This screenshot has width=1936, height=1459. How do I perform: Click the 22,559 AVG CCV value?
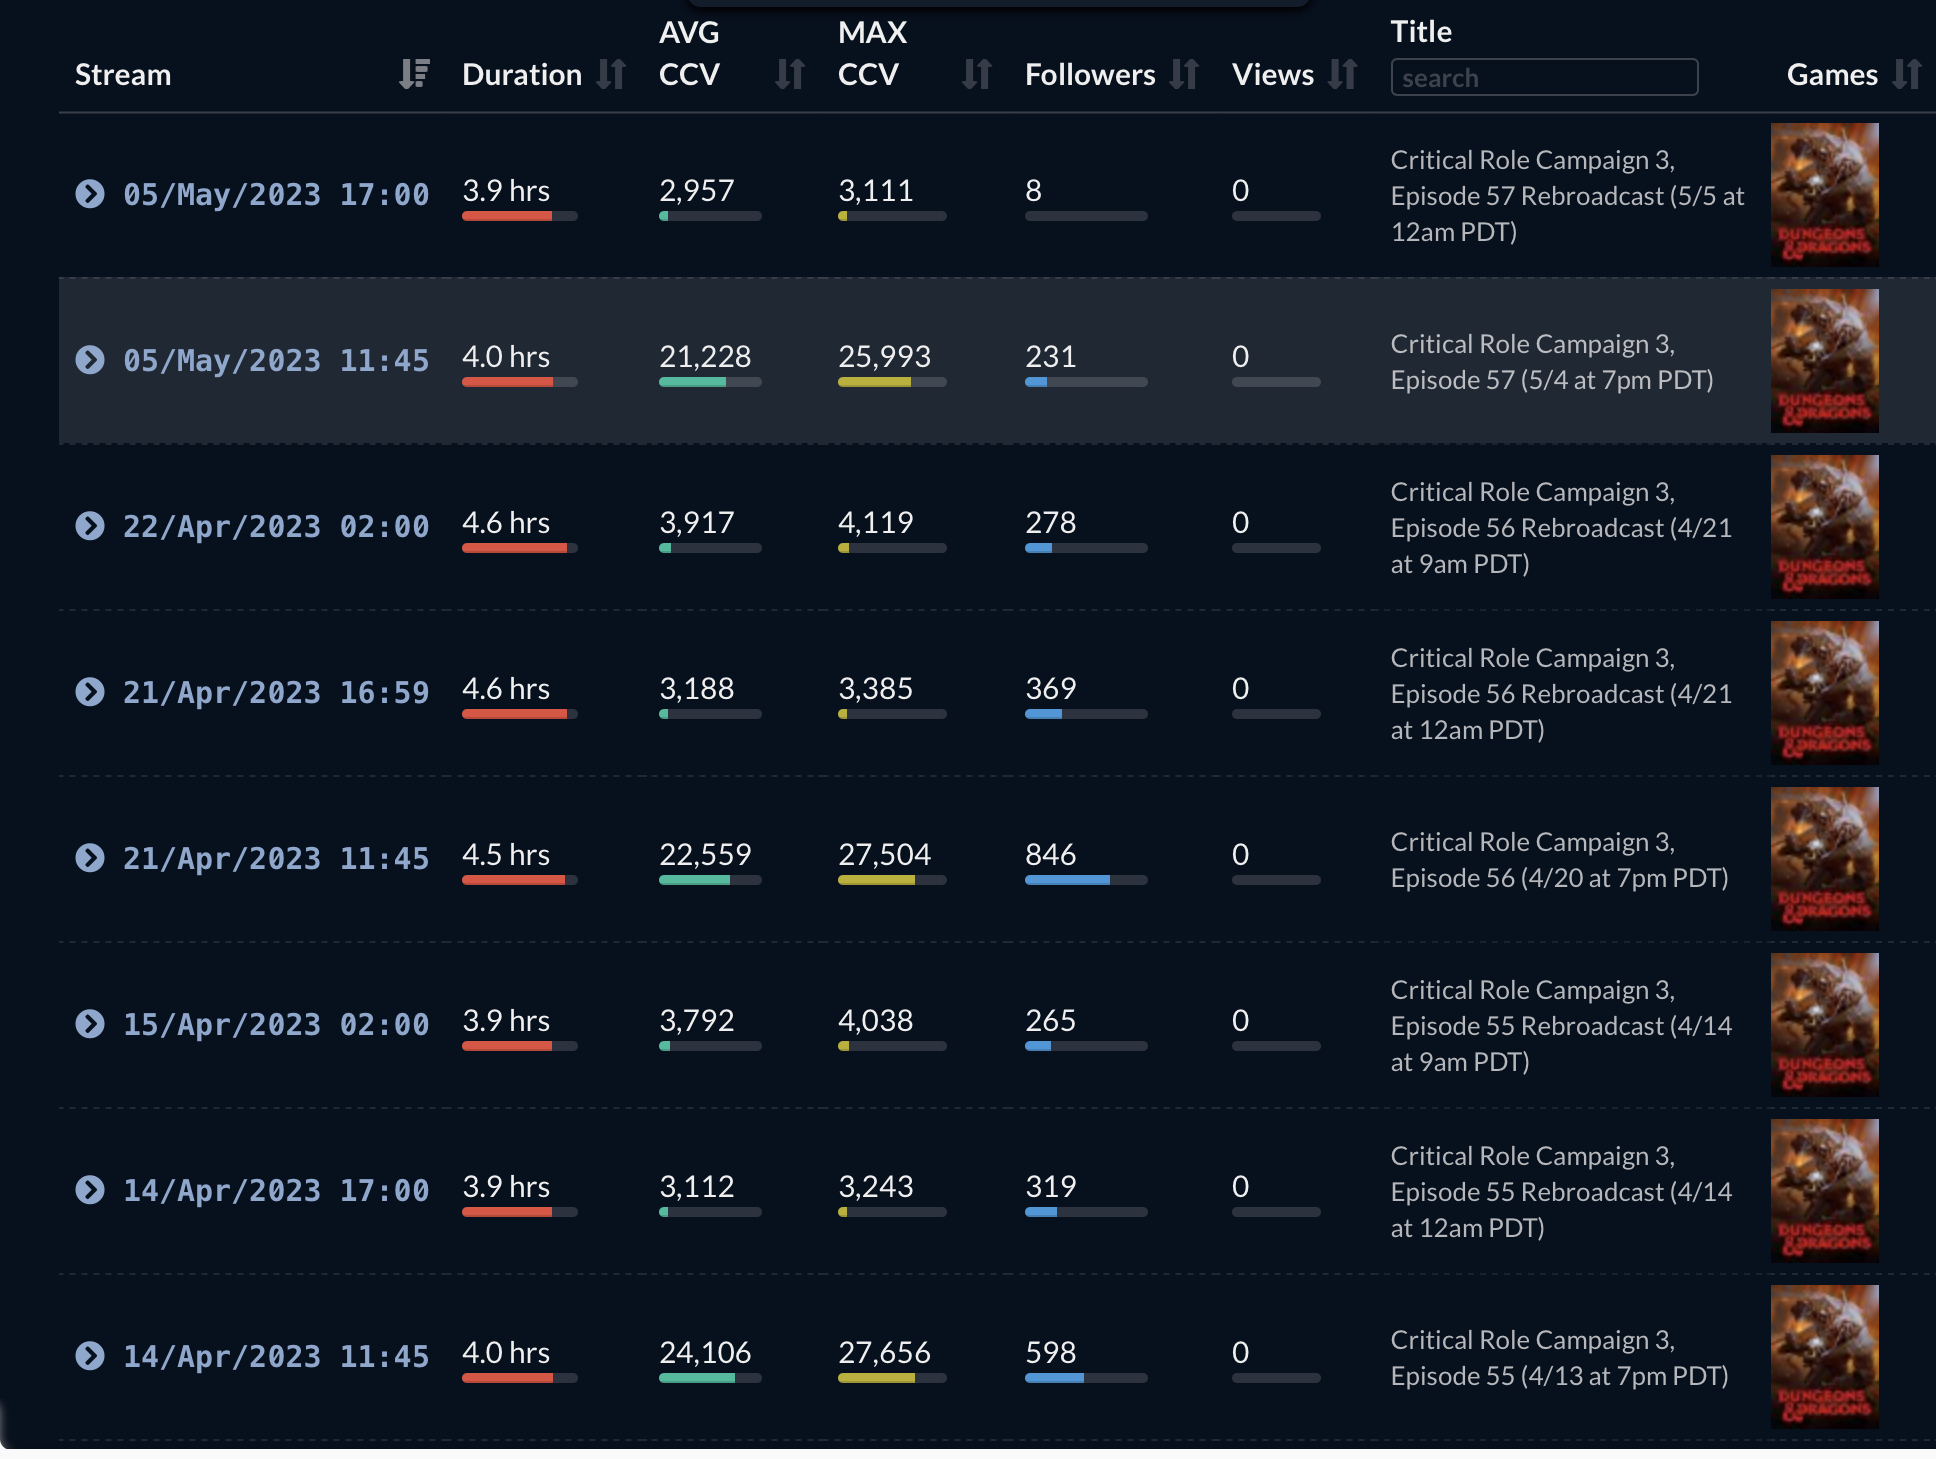point(705,854)
